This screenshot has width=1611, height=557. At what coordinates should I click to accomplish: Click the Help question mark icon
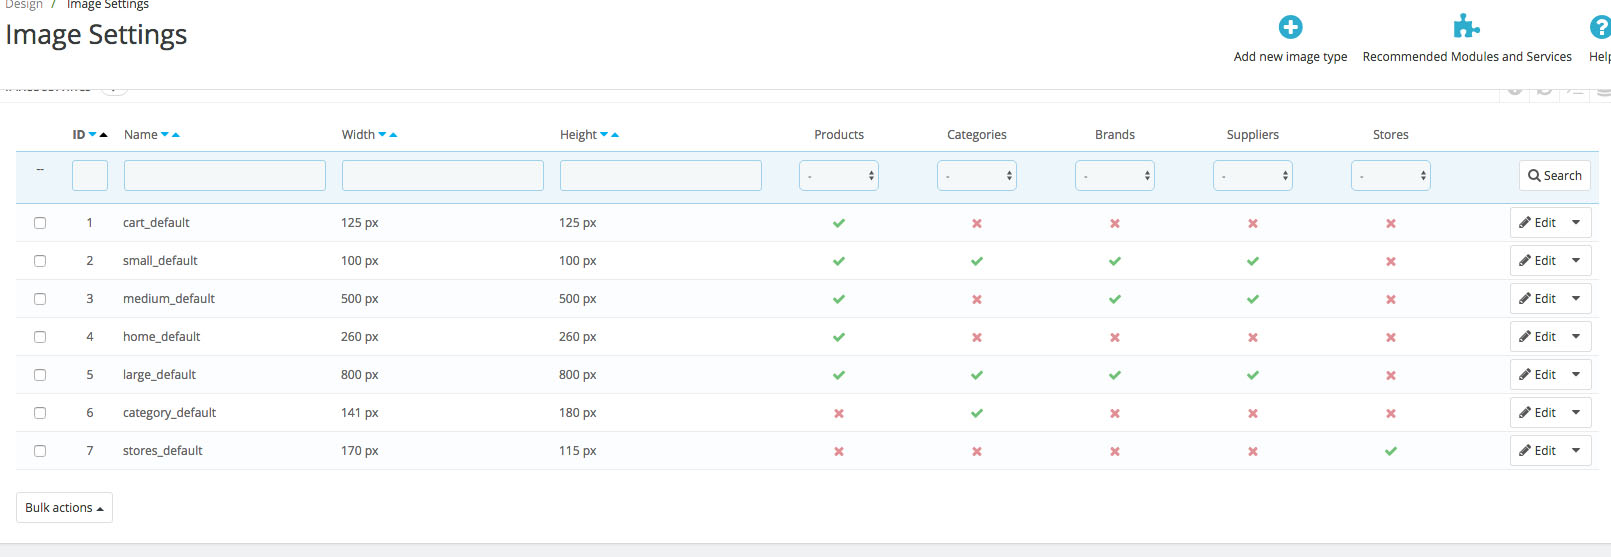1600,27
